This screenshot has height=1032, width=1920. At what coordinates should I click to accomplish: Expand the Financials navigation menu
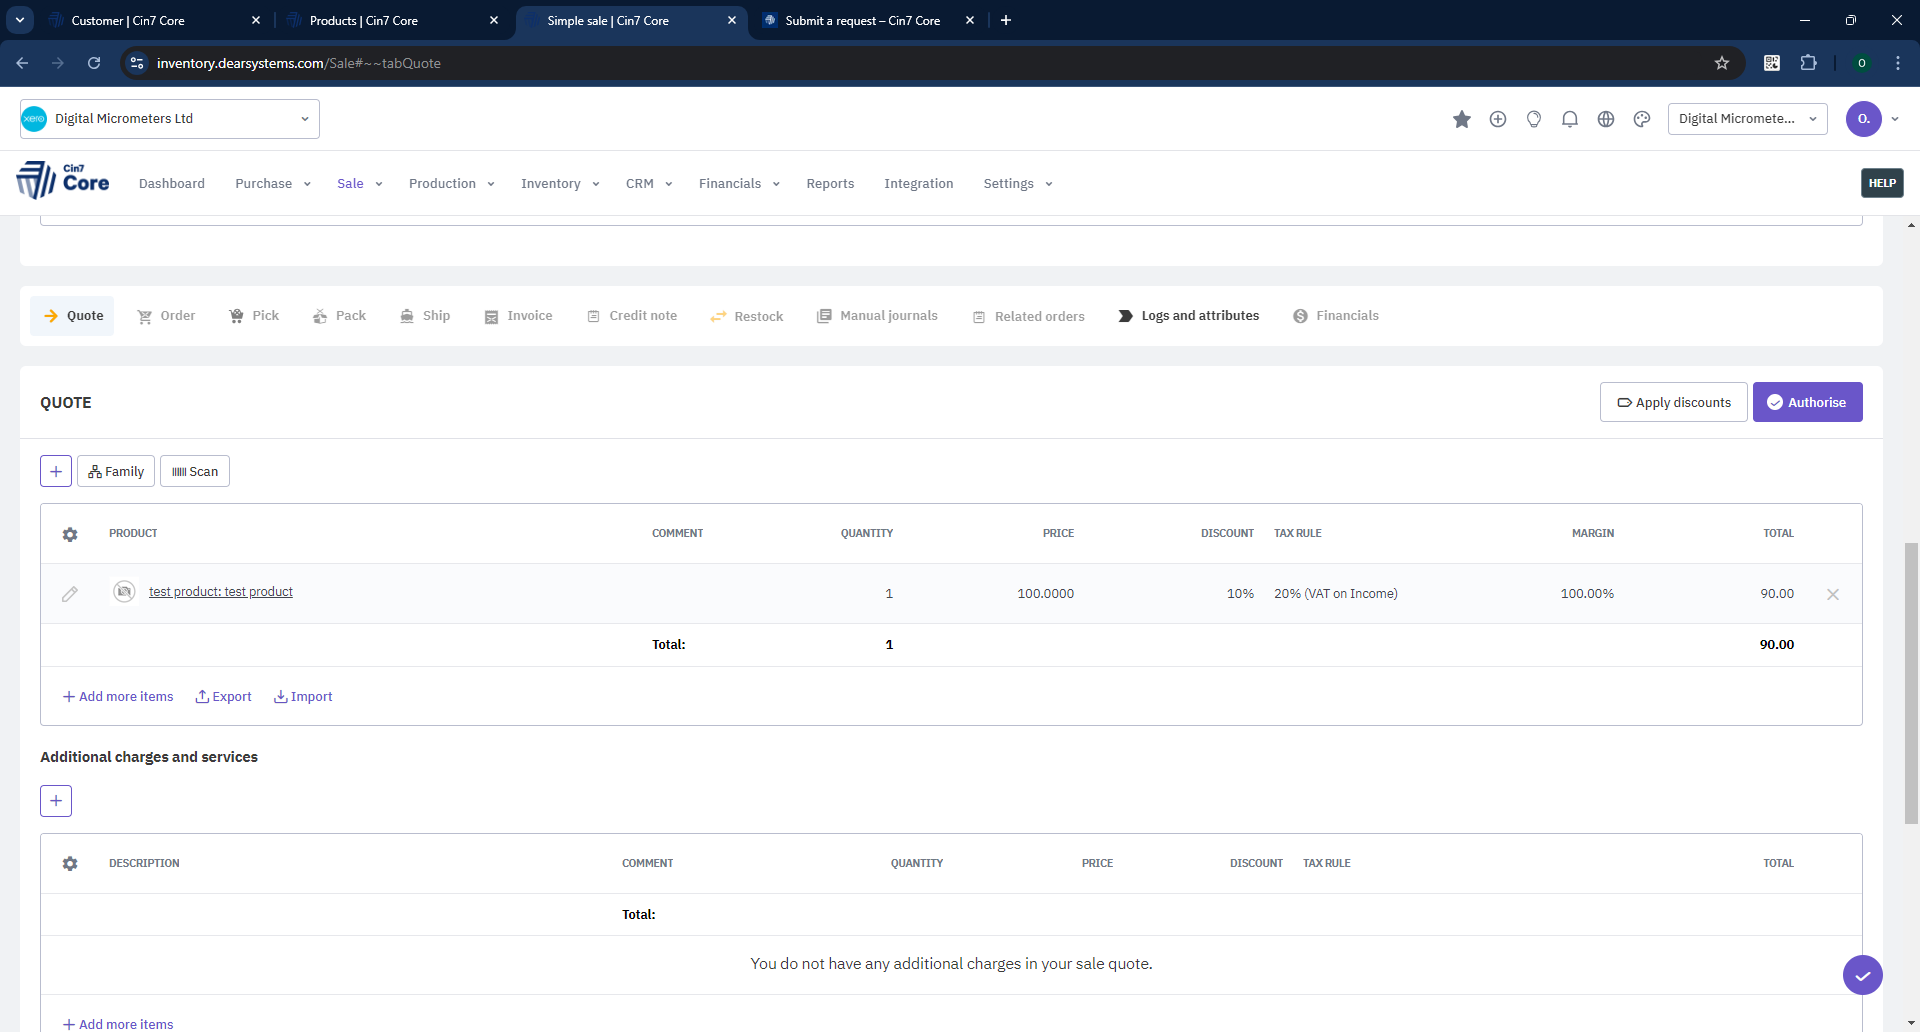738,184
